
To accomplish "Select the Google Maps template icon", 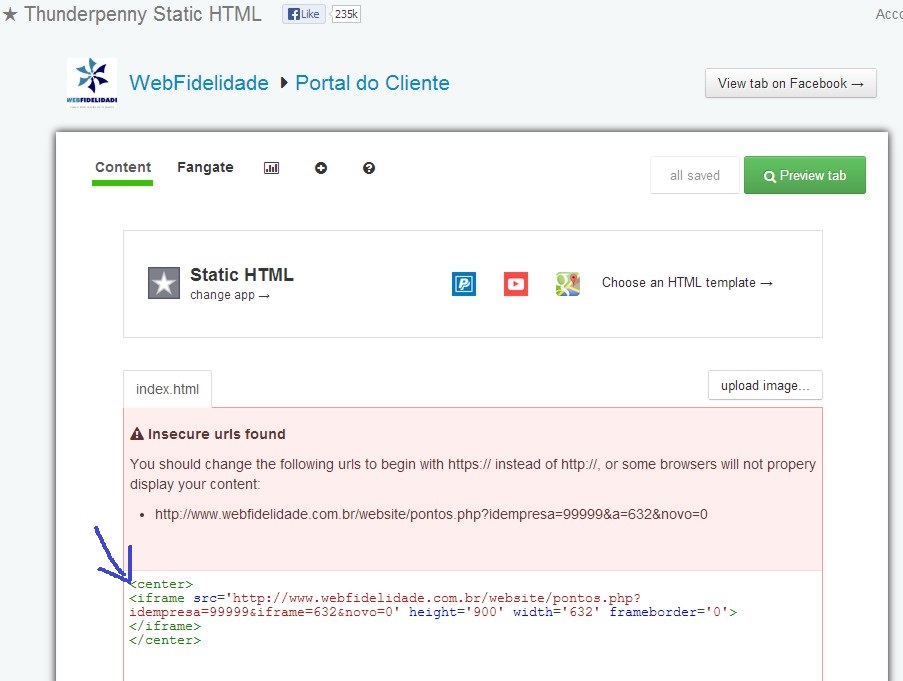I will [x=568, y=284].
